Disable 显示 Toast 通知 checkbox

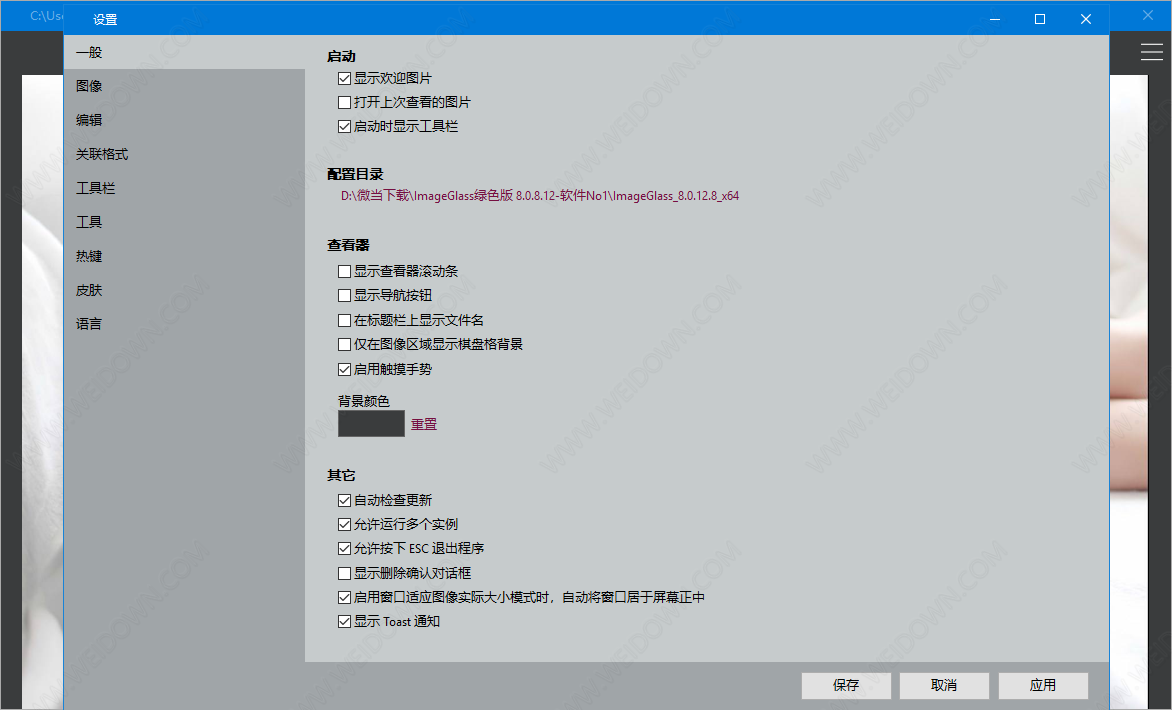(345, 622)
